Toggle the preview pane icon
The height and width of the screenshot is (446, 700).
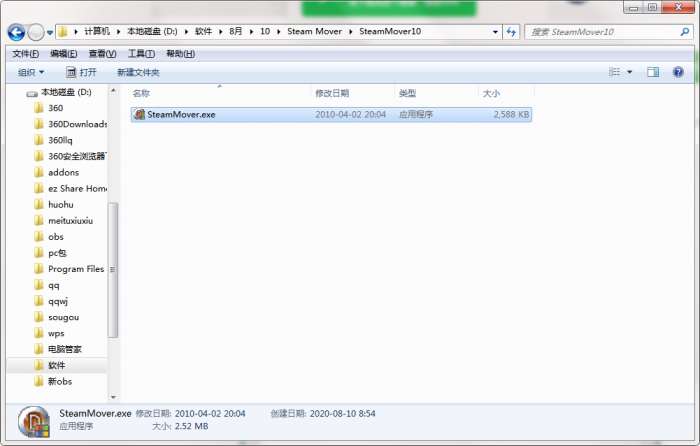click(x=653, y=72)
